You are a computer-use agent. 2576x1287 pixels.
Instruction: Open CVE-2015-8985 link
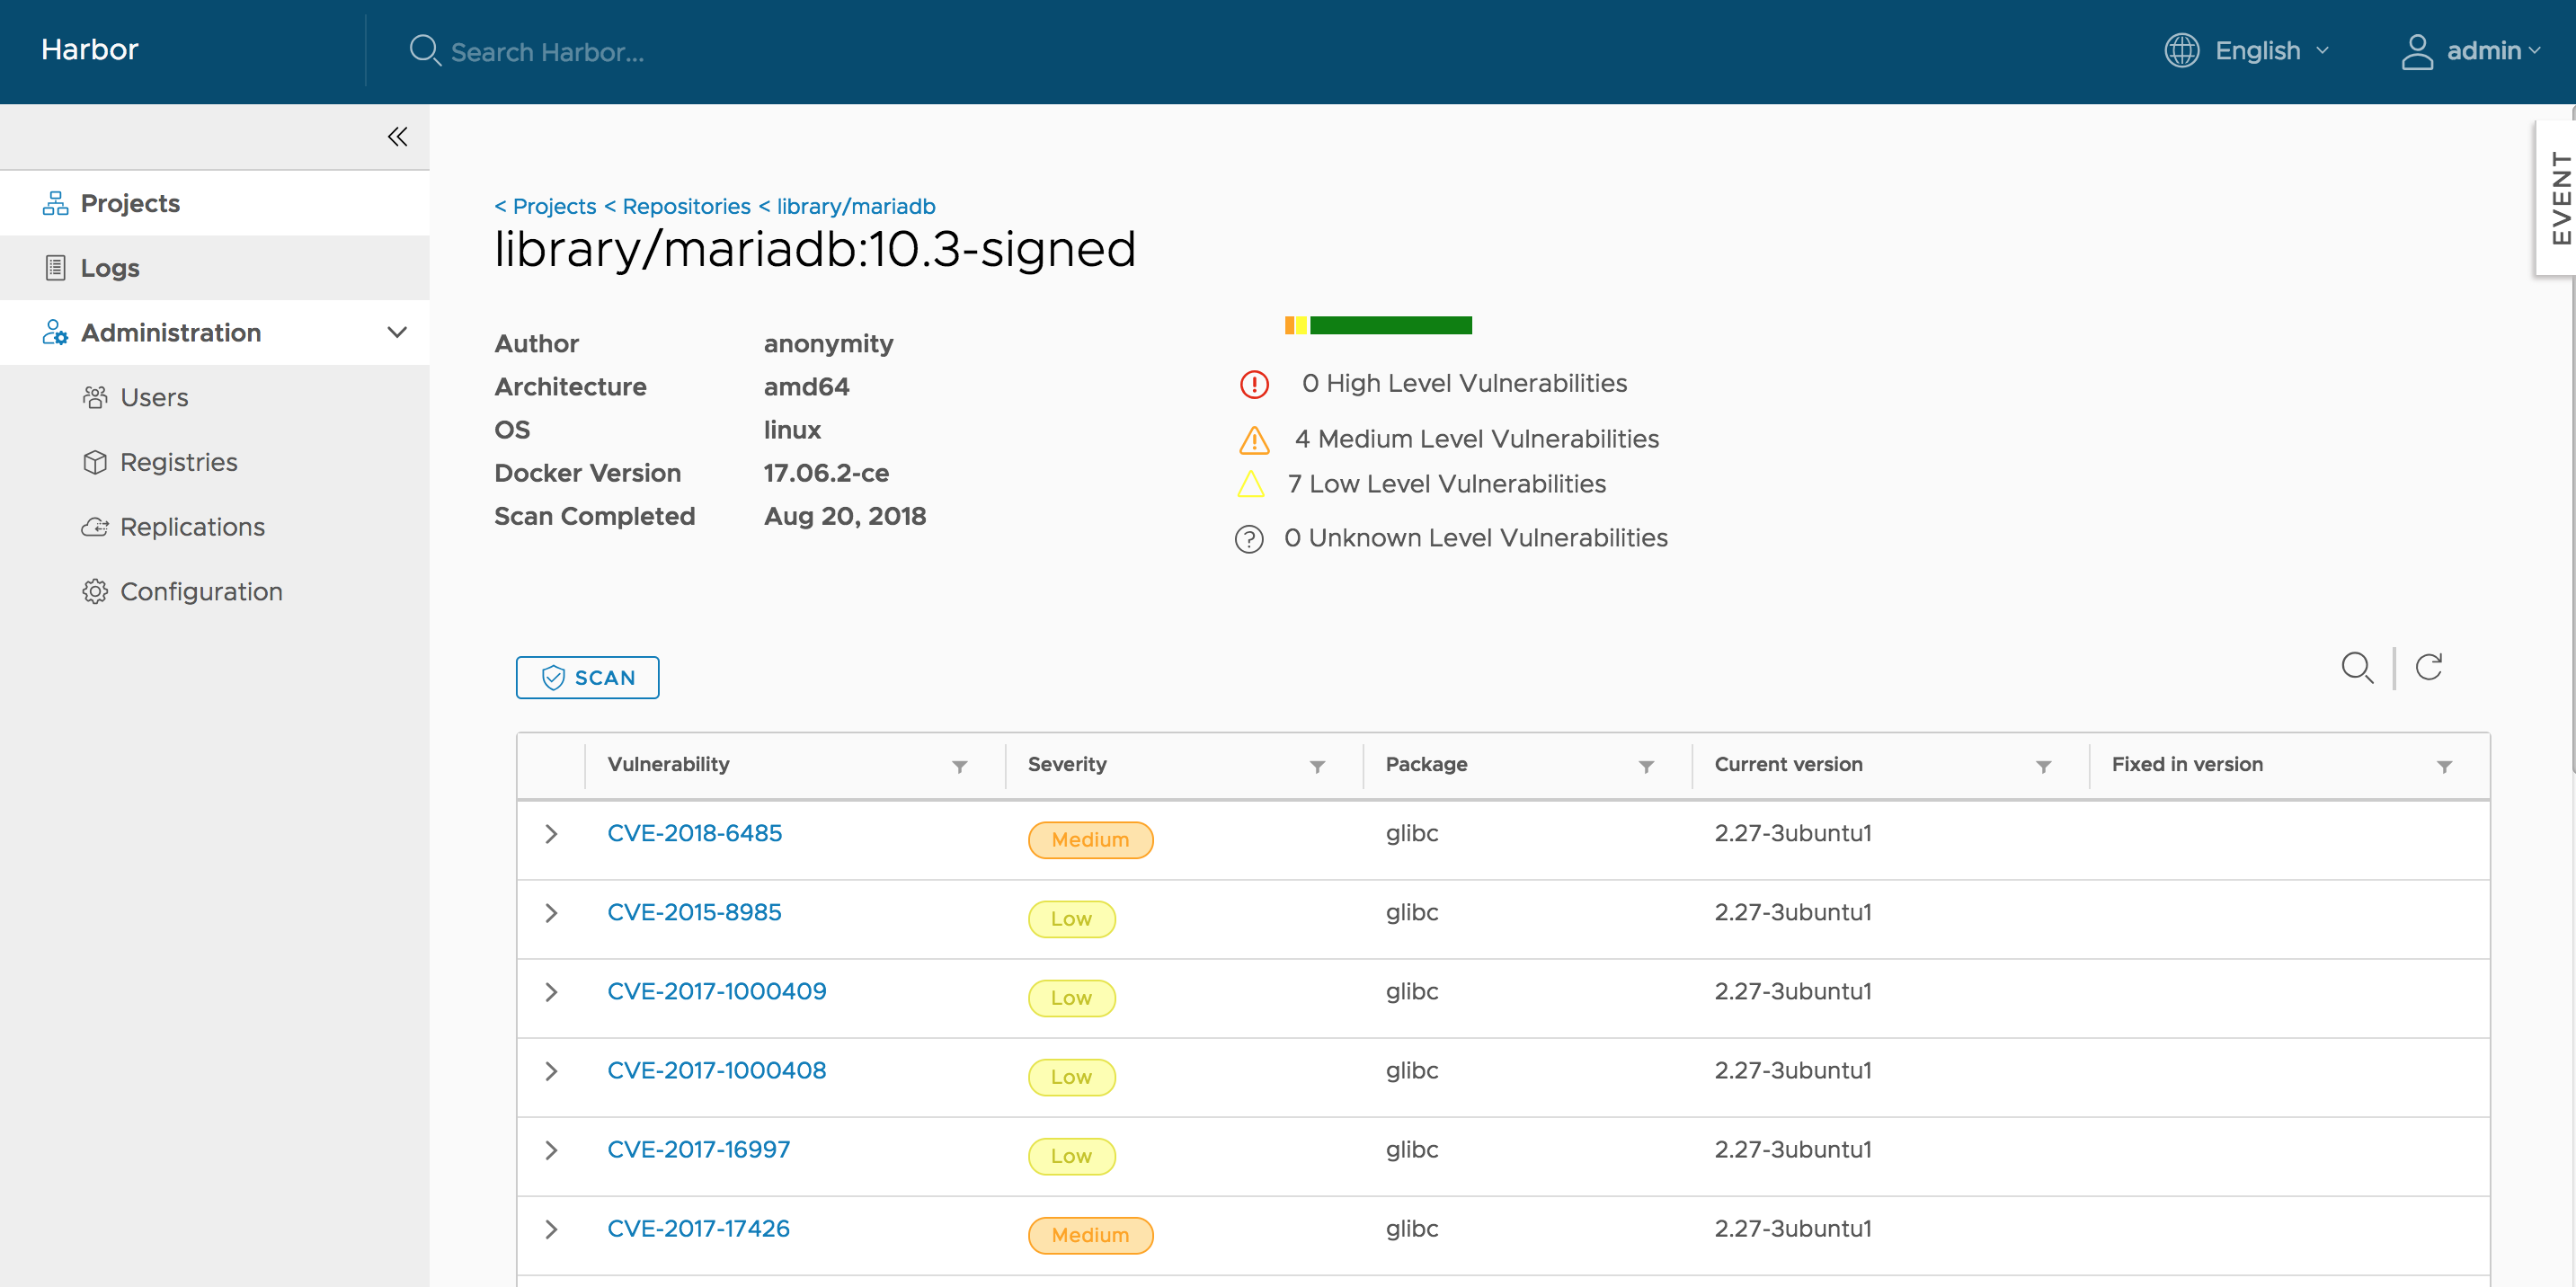pos(694,912)
